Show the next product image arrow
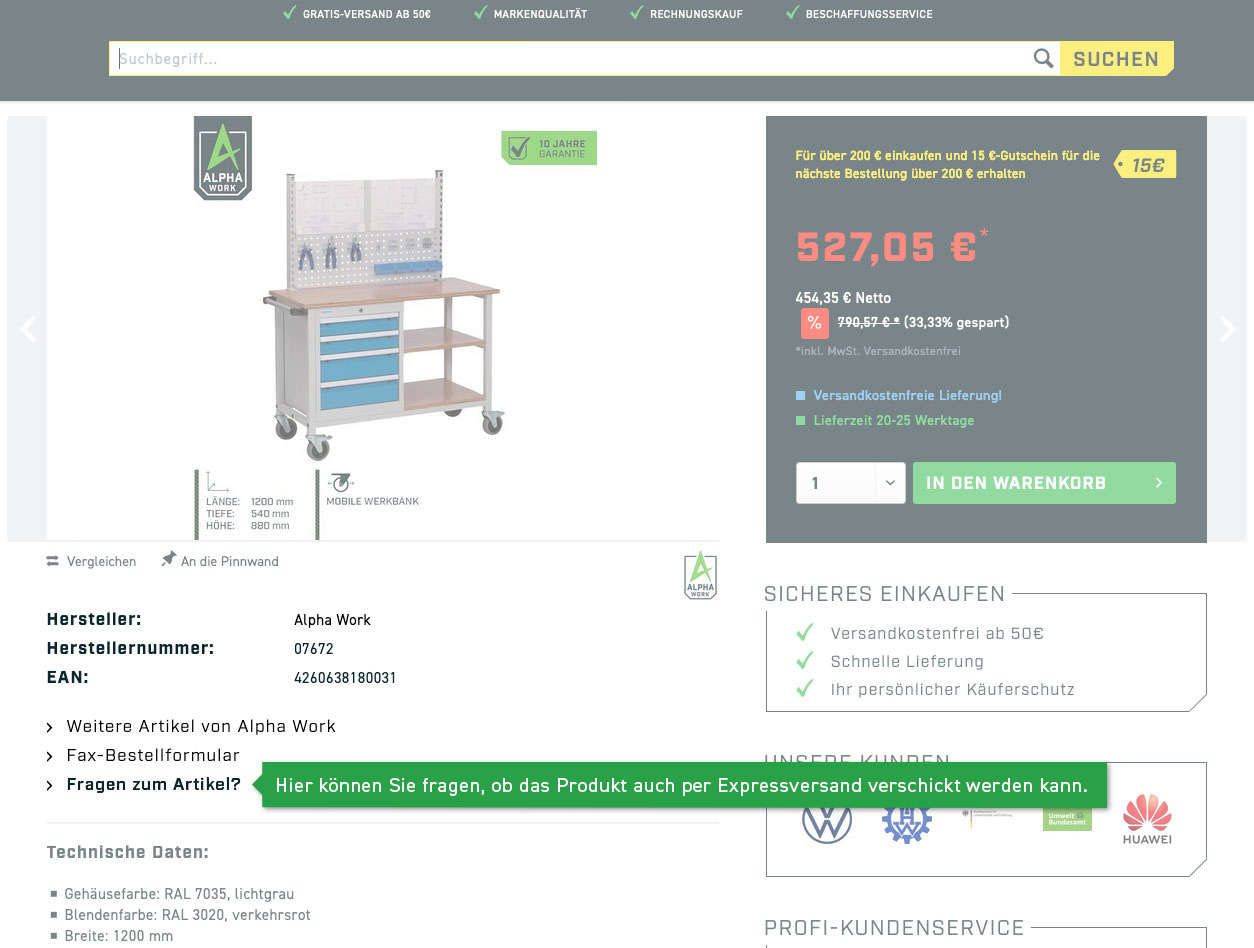The image size is (1254, 948). click(x=1227, y=329)
